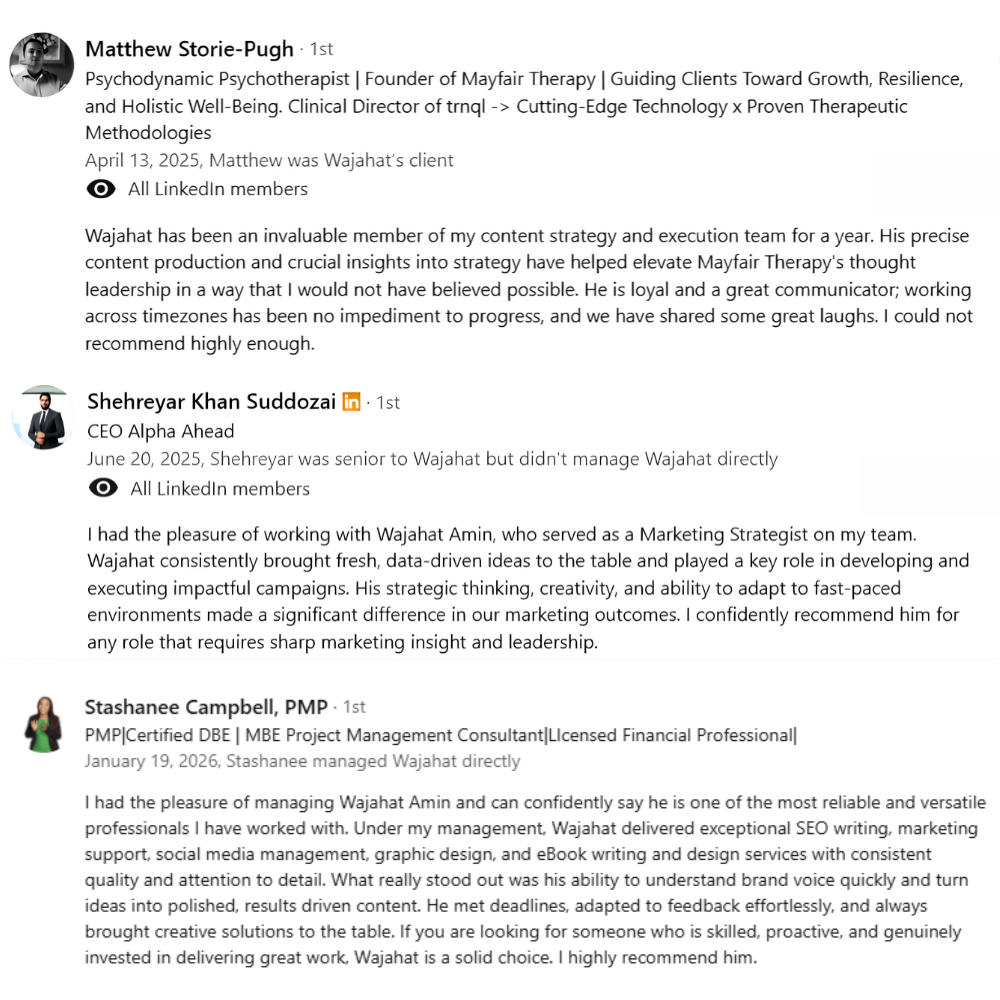Click Matthew Storie-Pugh's profile photo
Viewport: 1000px width, 1000px height.
(x=42, y=65)
